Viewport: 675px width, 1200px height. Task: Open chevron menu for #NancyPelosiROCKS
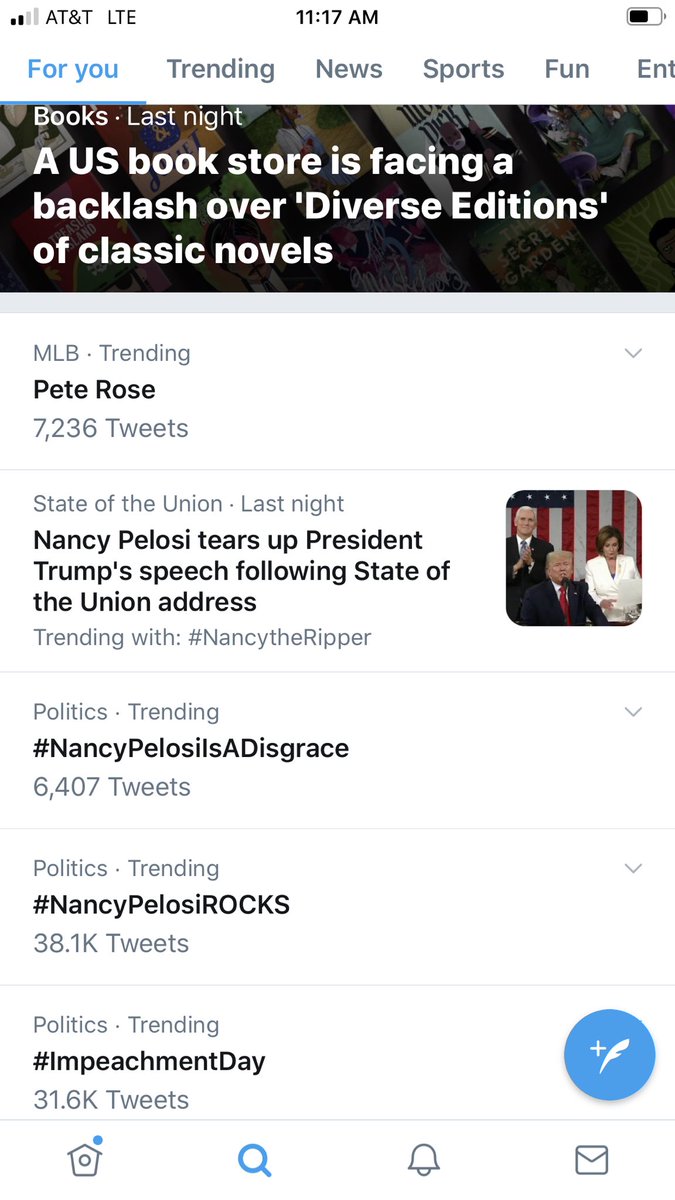(633, 868)
